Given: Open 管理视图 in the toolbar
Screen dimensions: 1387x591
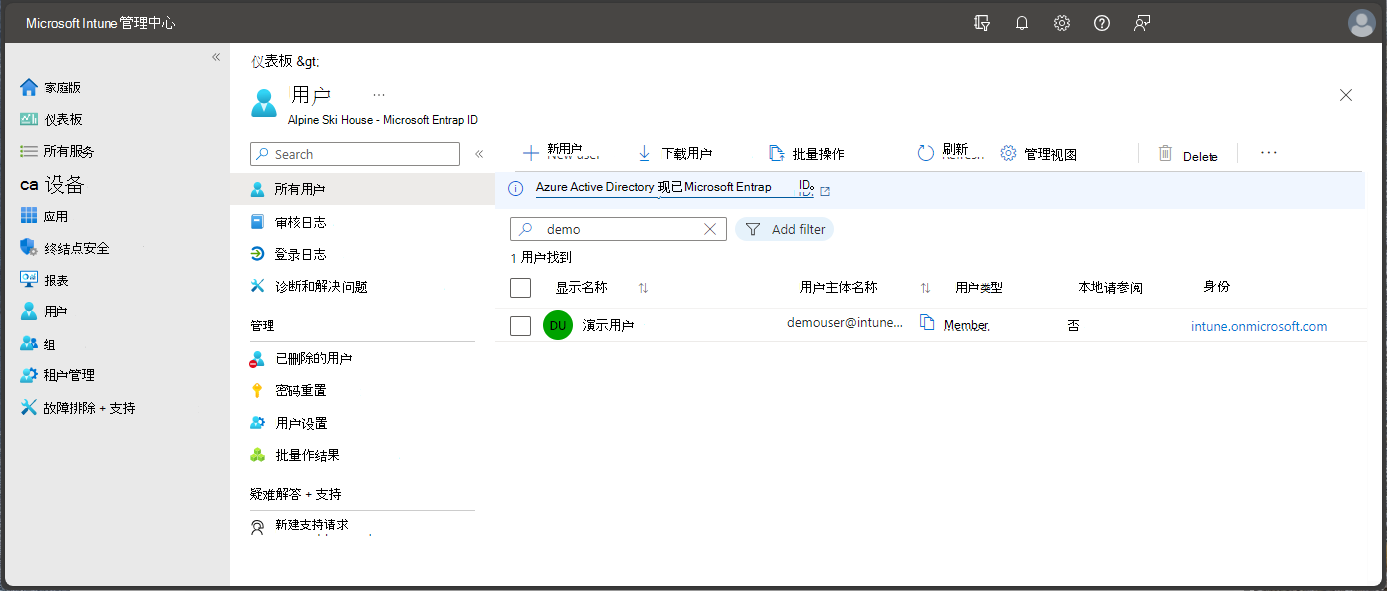Looking at the screenshot, I should (x=1038, y=153).
